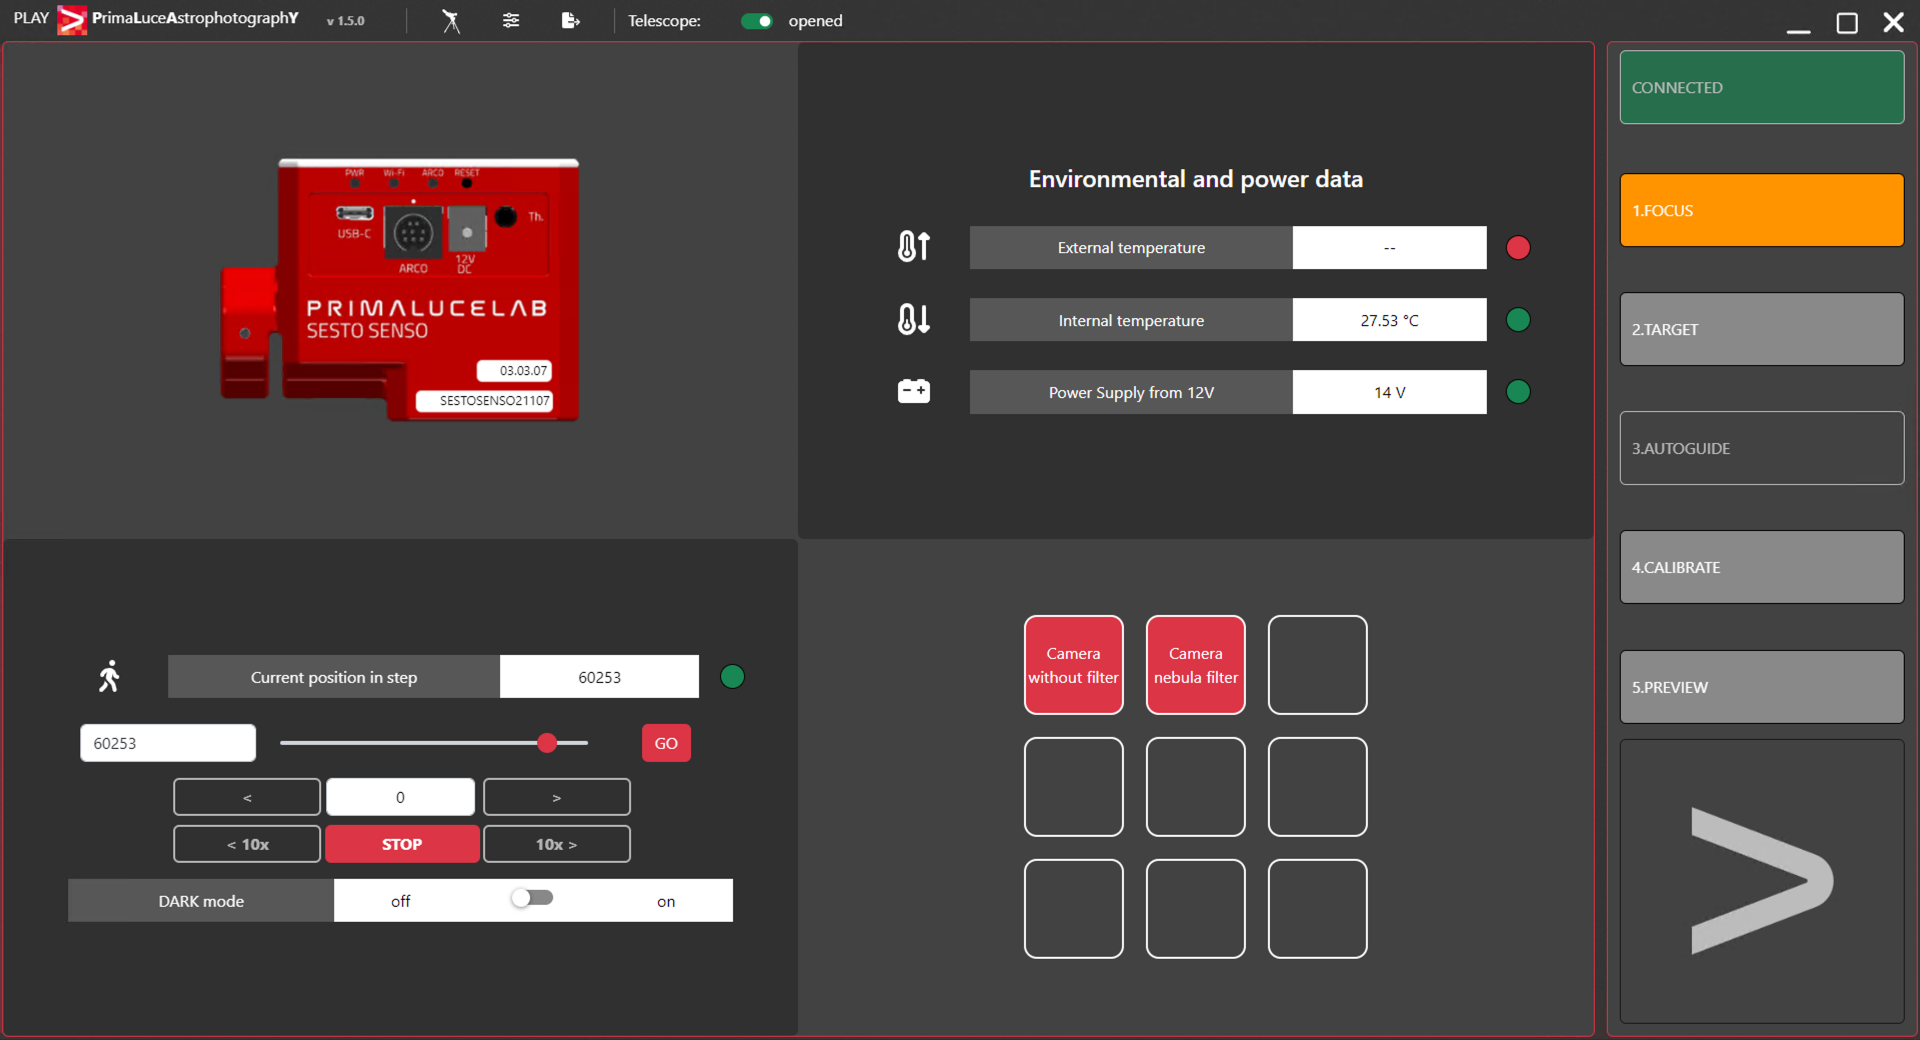Maximize the application window
Image resolution: width=1920 pixels, height=1040 pixels.
(x=1847, y=22)
